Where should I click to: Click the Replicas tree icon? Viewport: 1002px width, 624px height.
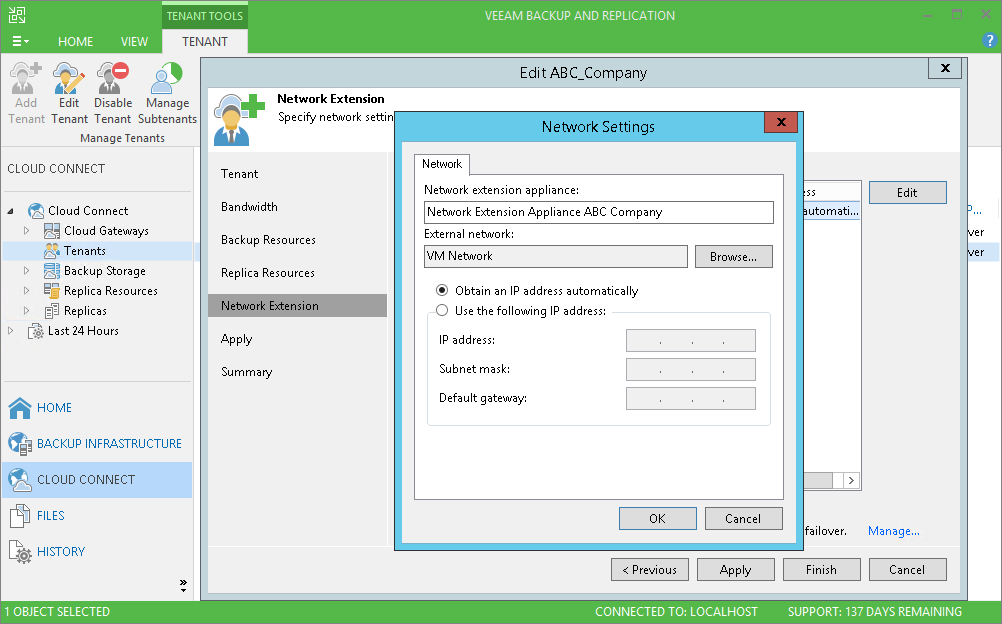tap(52, 311)
